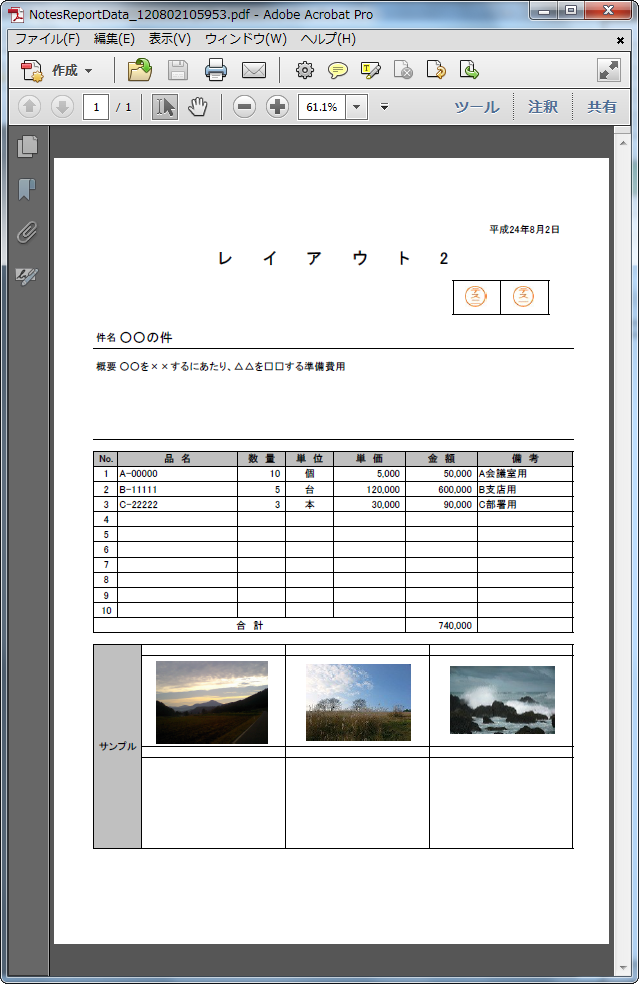Toggle full read mode view
The image size is (639, 984).
(608, 70)
